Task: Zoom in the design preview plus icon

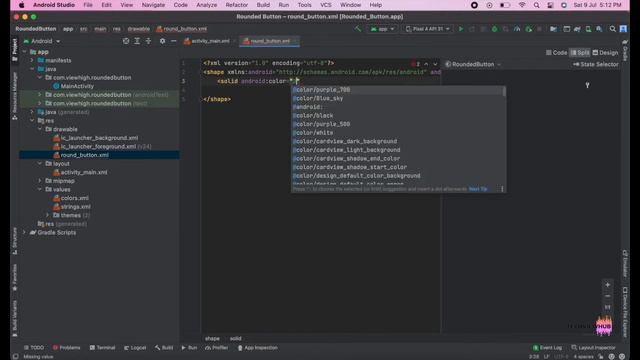Action: (x=607, y=285)
